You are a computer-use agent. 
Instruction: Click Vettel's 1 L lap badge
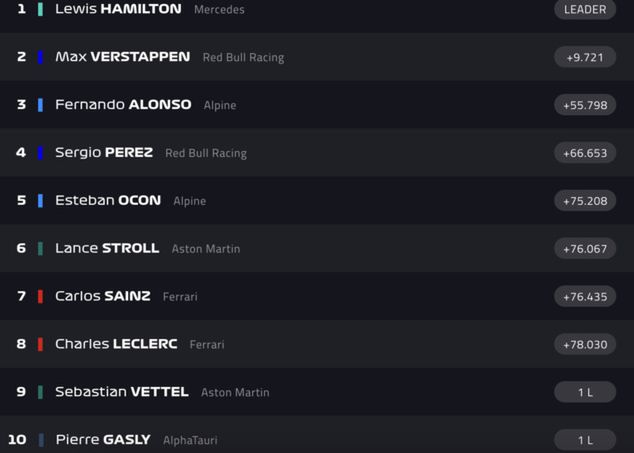click(585, 392)
